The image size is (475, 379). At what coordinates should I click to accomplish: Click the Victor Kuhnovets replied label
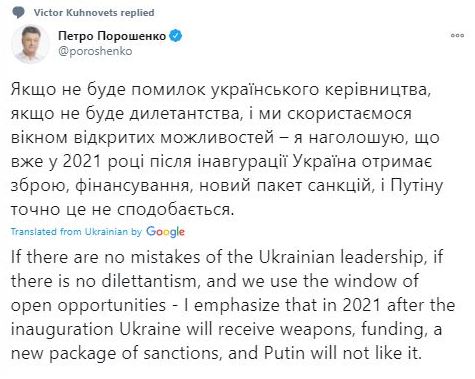tap(94, 13)
